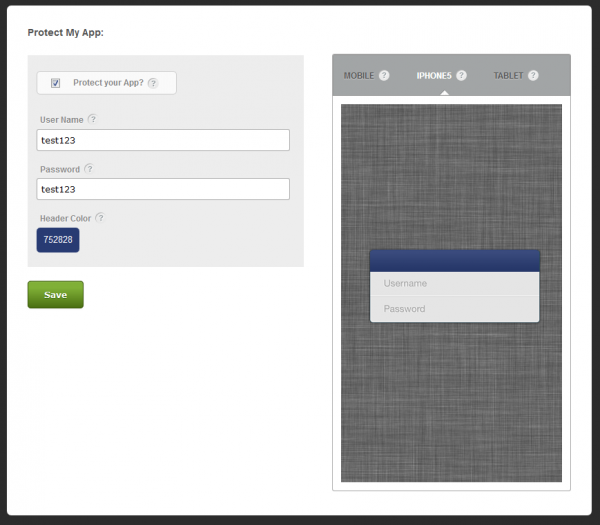Focus the User Name text field
The image size is (600, 525).
tap(163, 140)
